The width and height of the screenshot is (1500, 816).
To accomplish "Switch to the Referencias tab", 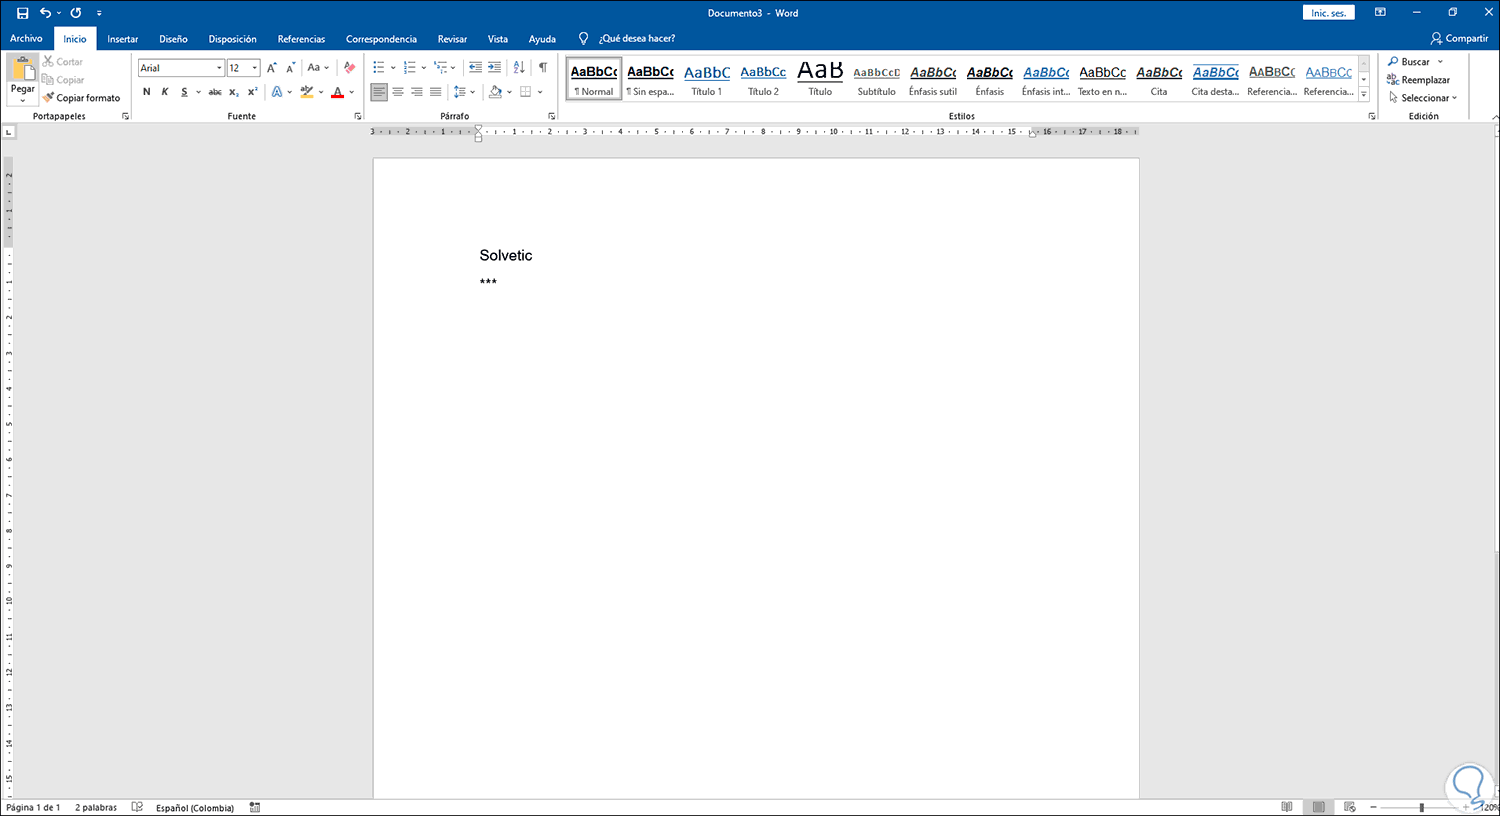I will coord(301,39).
